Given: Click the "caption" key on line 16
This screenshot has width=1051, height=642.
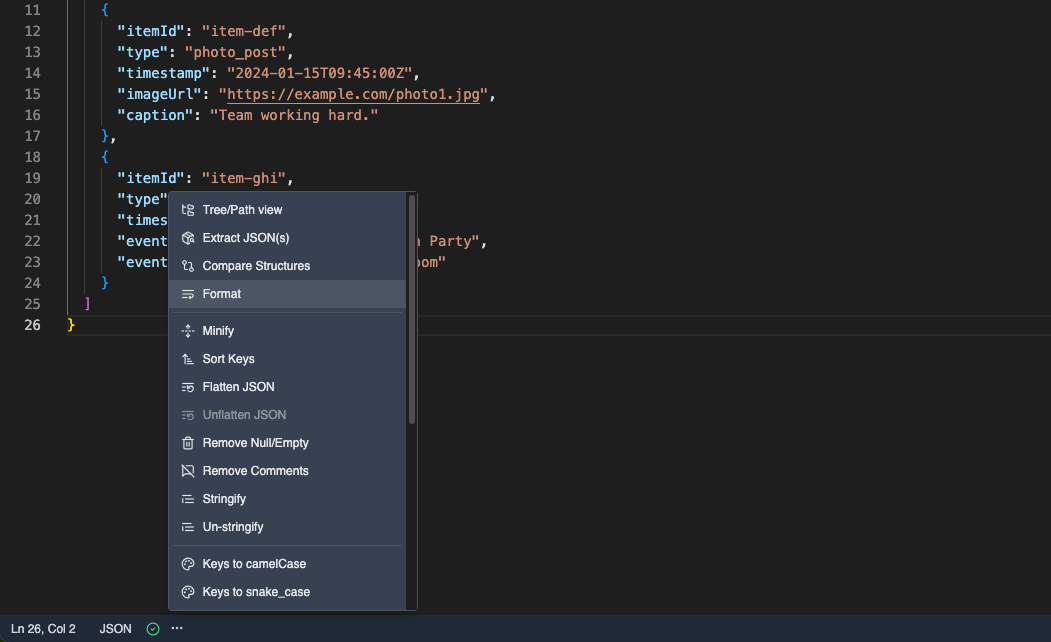Looking at the screenshot, I should 156,115.
